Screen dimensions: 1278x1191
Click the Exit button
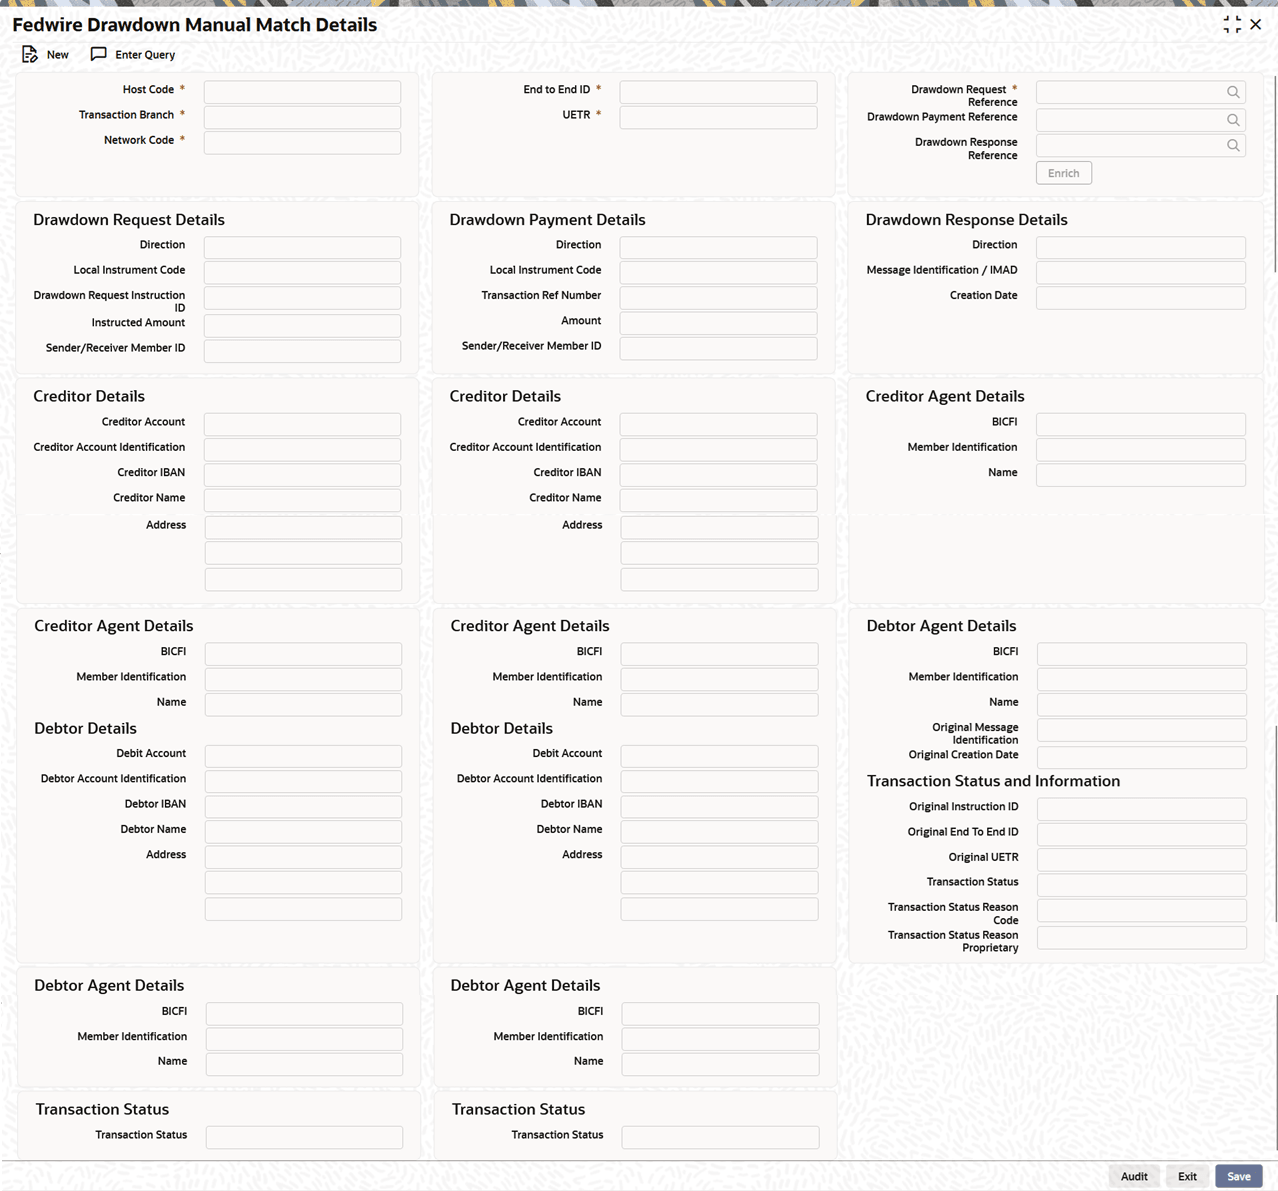tap(1187, 1176)
